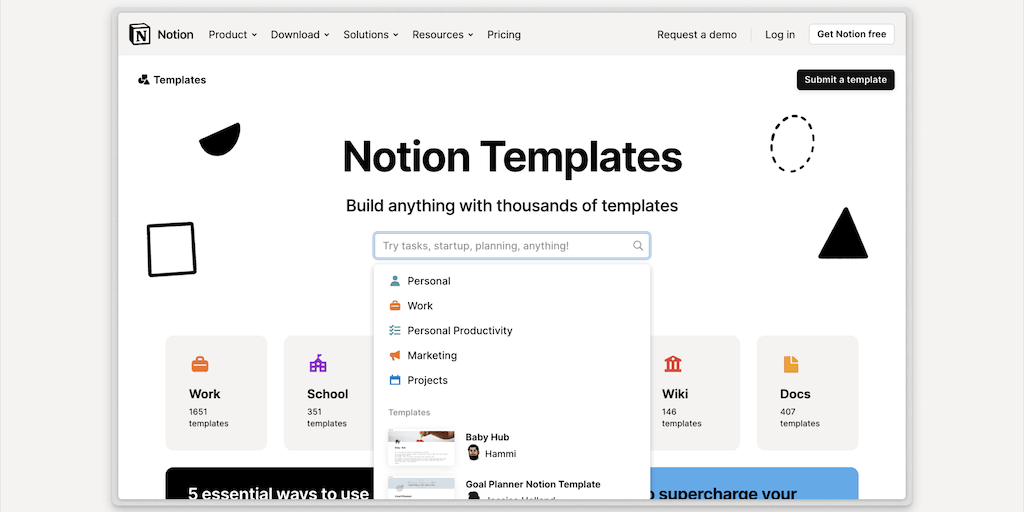Click the search magnifier icon
1024x512 pixels.
tap(638, 246)
